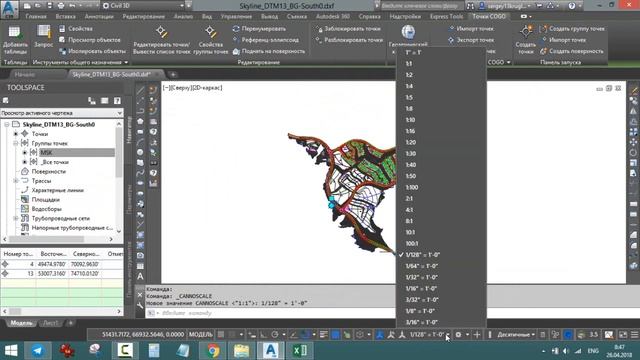Open the Запрос tool in the ribbon
This screenshot has height=360, width=640.
pyautogui.click(x=44, y=37)
